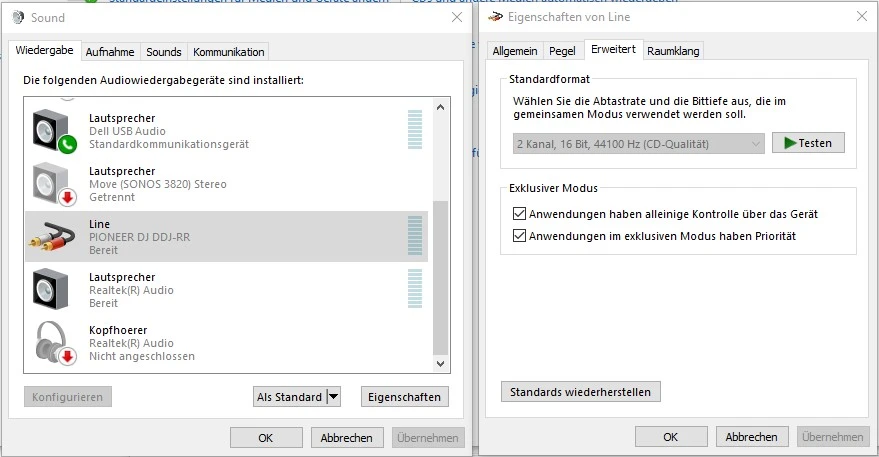Click the Sonos Move speaker icon
This screenshot has width=879, height=457.
(53, 184)
